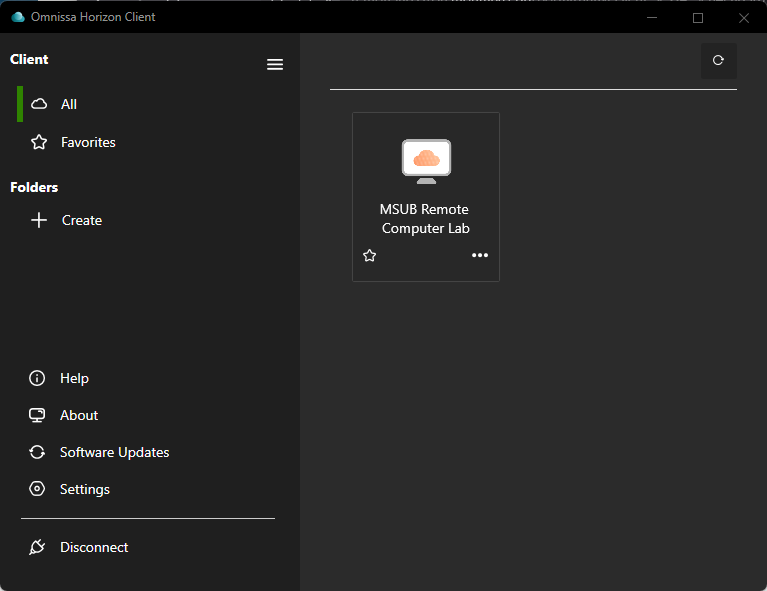Image resolution: width=767 pixels, height=591 pixels.
Task: Click the plus icon to create folder
Action: (x=39, y=220)
